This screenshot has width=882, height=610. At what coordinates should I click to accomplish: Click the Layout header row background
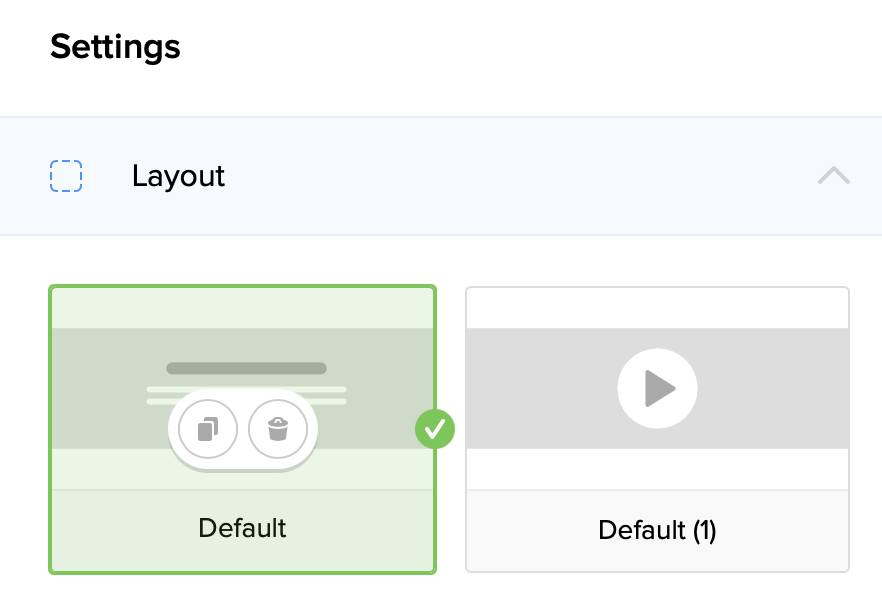point(500,176)
